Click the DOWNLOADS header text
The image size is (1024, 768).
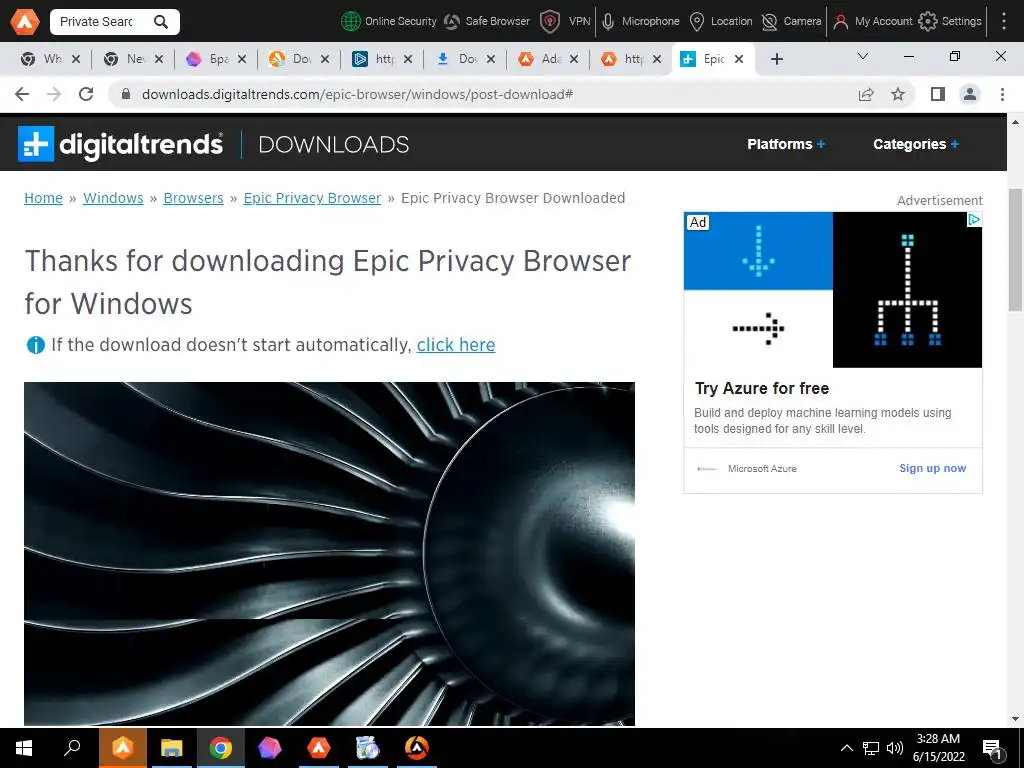tap(334, 144)
